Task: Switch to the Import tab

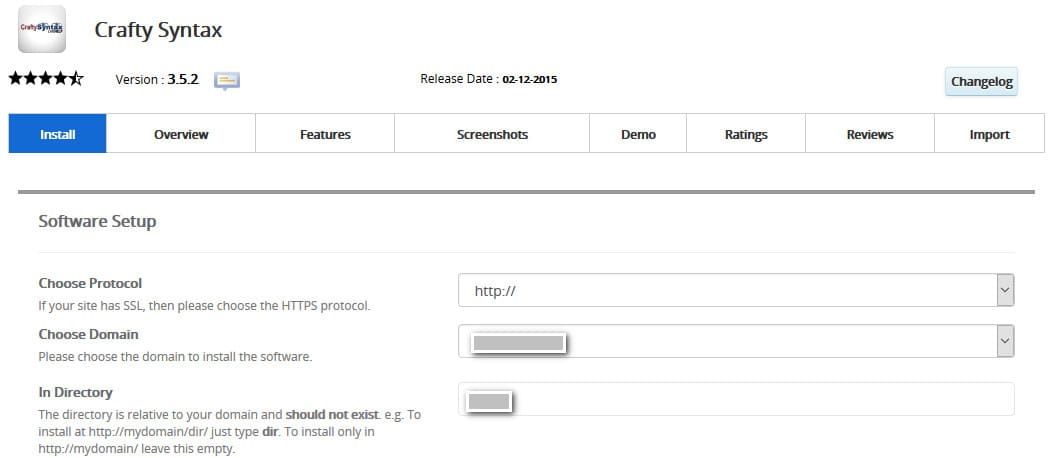Action: tap(989, 134)
